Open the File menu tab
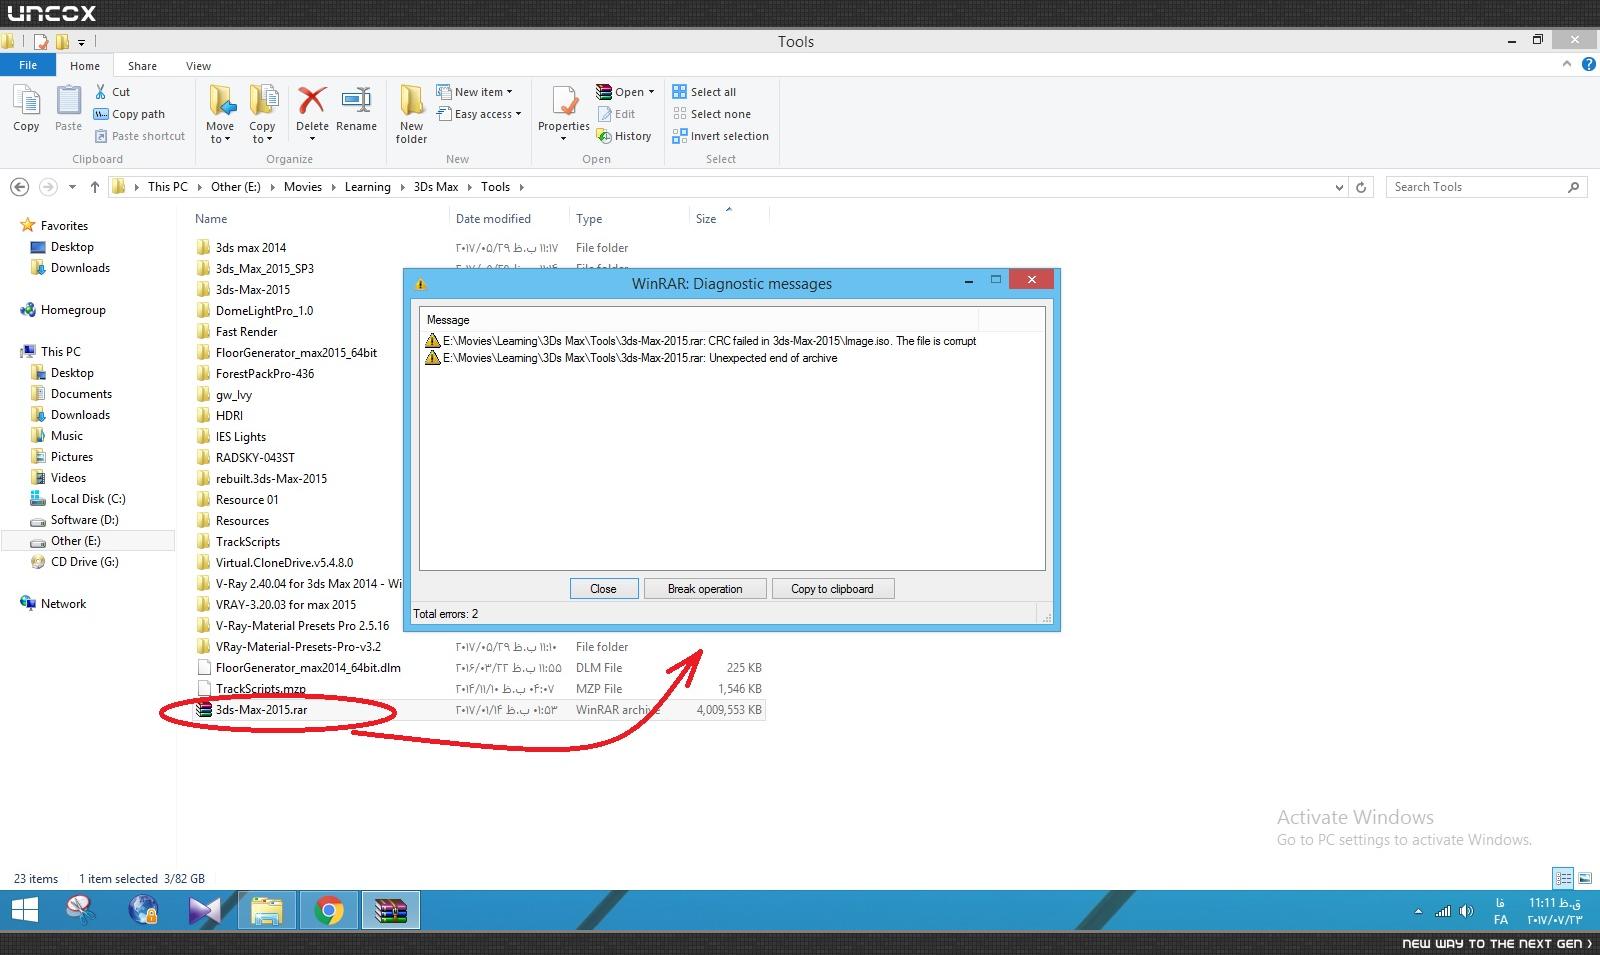 click(28, 65)
